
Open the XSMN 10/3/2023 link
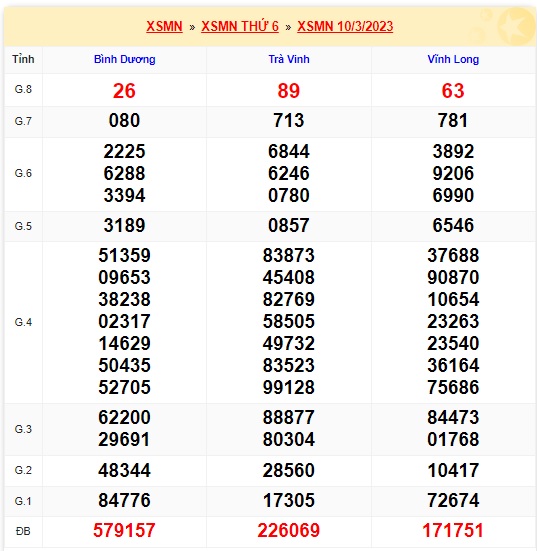tap(345, 26)
